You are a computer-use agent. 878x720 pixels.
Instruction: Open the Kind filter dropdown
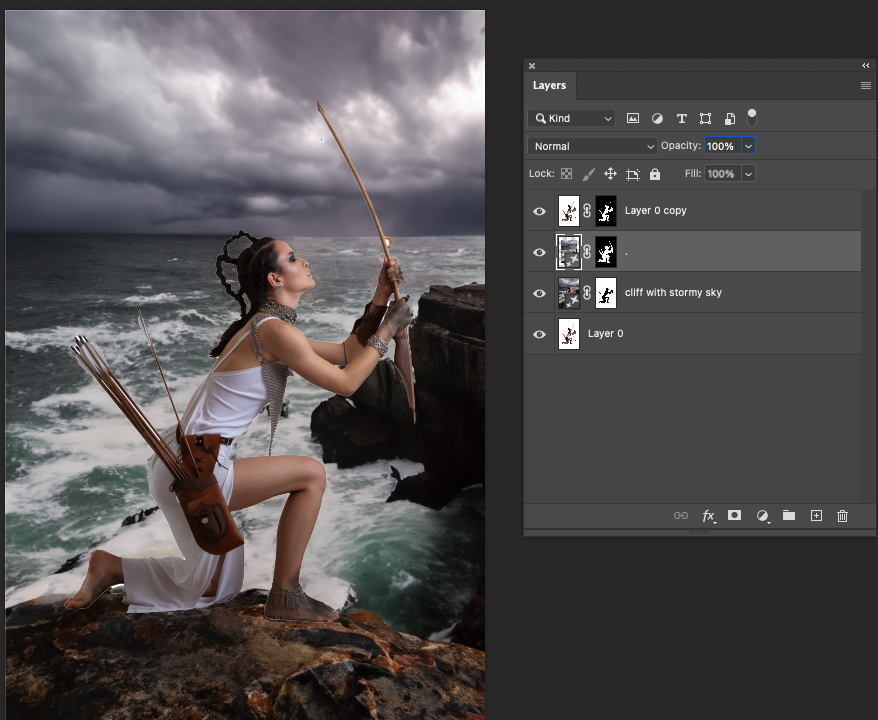pyautogui.click(x=571, y=117)
